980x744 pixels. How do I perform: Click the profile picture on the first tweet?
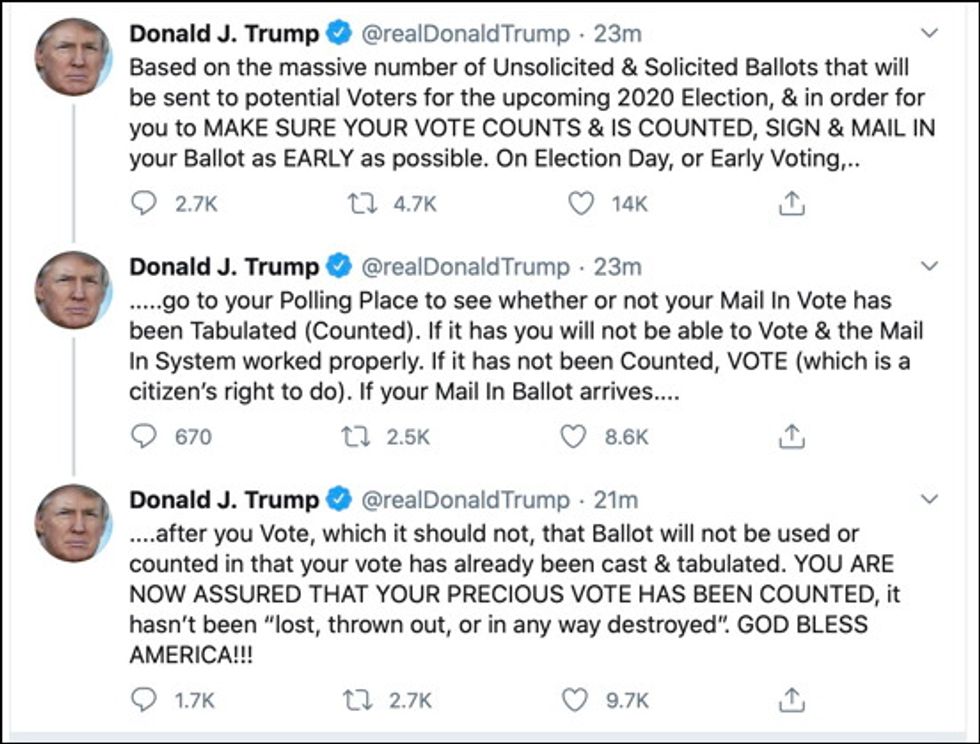tap(72, 57)
